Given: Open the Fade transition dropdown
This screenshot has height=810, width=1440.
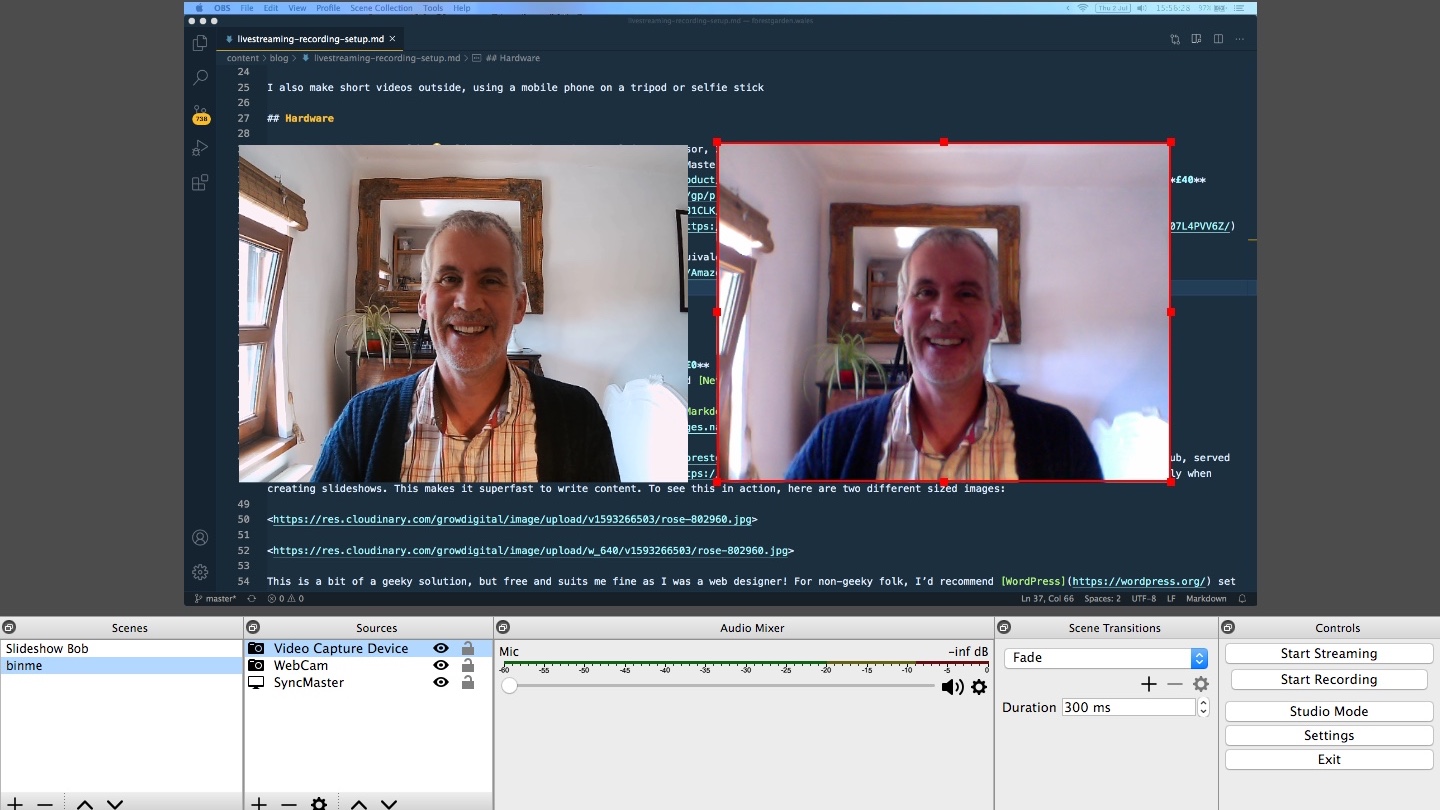Looking at the screenshot, I should [1105, 657].
